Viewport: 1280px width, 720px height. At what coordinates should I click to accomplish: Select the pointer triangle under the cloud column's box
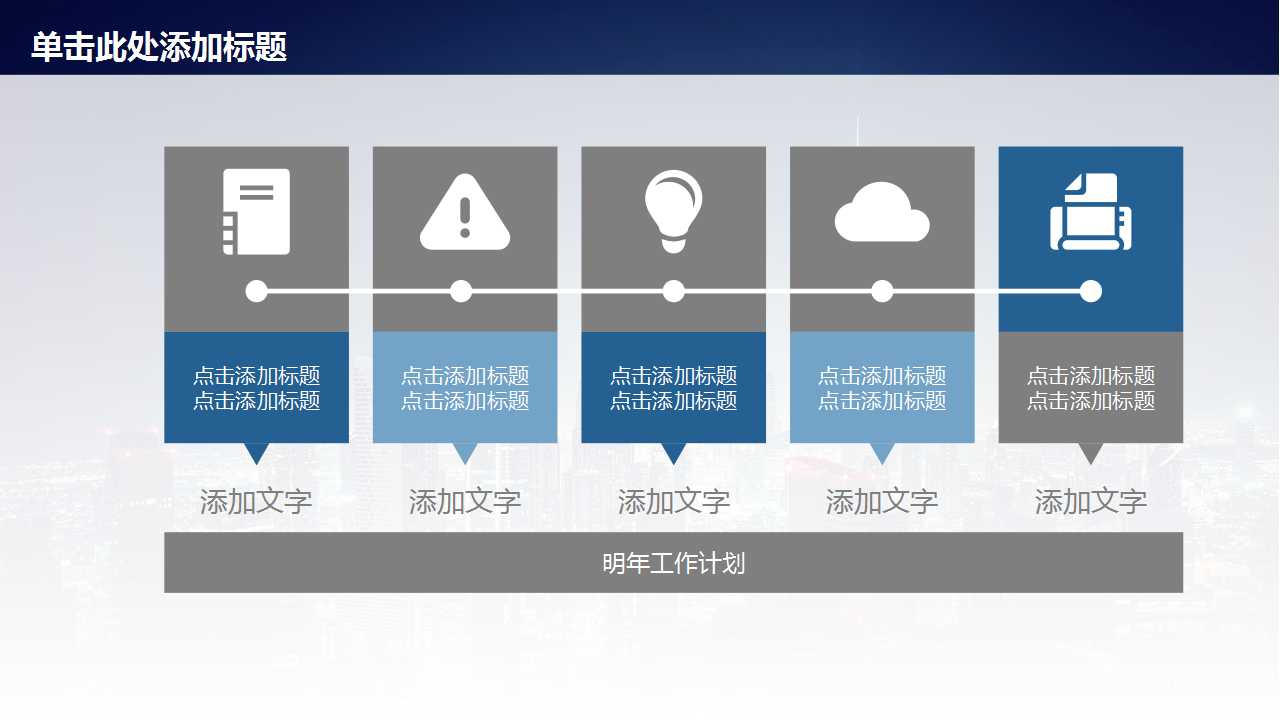(x=882, y=453)
